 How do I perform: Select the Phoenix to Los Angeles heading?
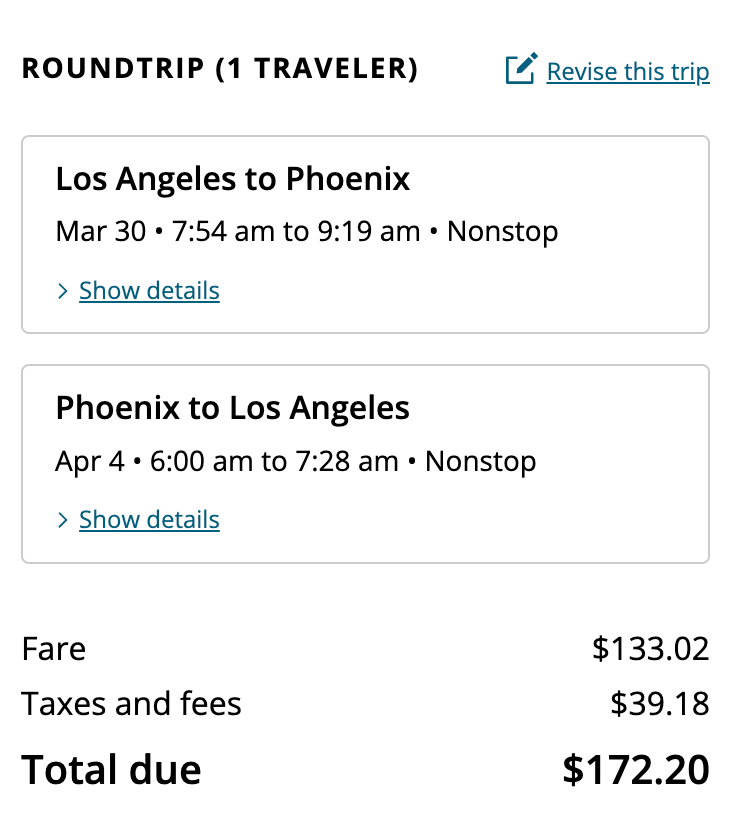tap(233, 408)
